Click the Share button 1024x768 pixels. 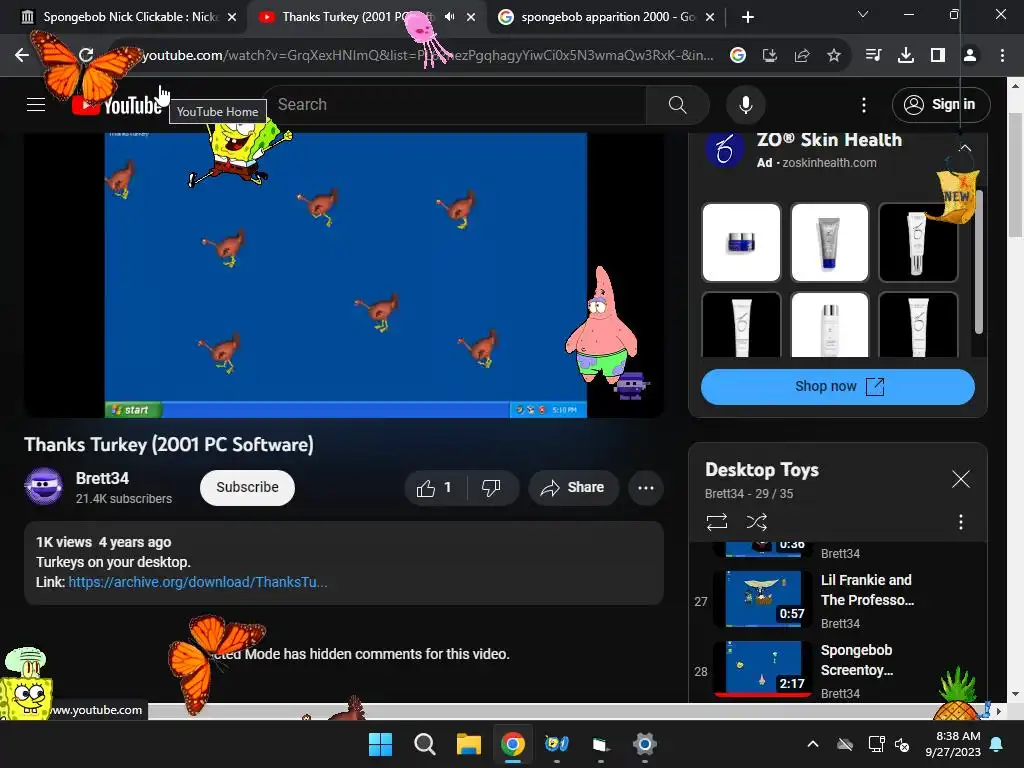tap(573, 487)
